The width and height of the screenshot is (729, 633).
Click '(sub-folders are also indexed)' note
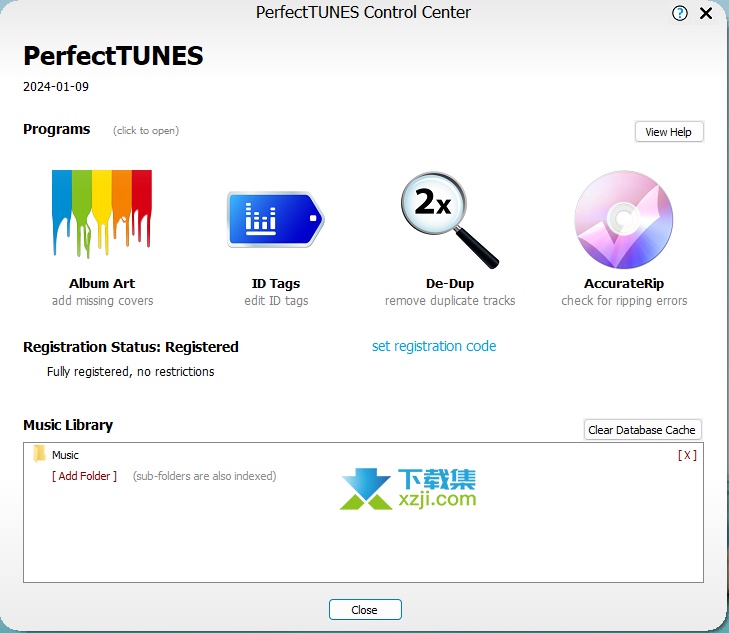pos(205,476)
